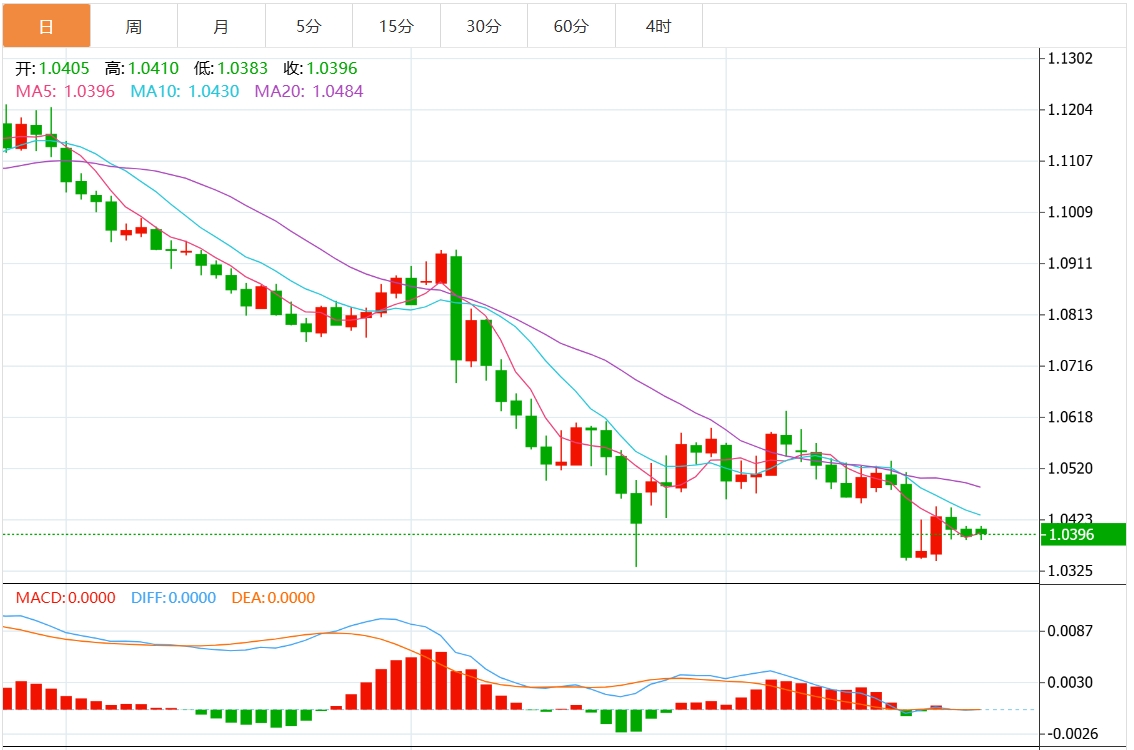Select the 60分 timeframe
Viewport: 1134px width, 750px height.
click(x=570, y=25)
